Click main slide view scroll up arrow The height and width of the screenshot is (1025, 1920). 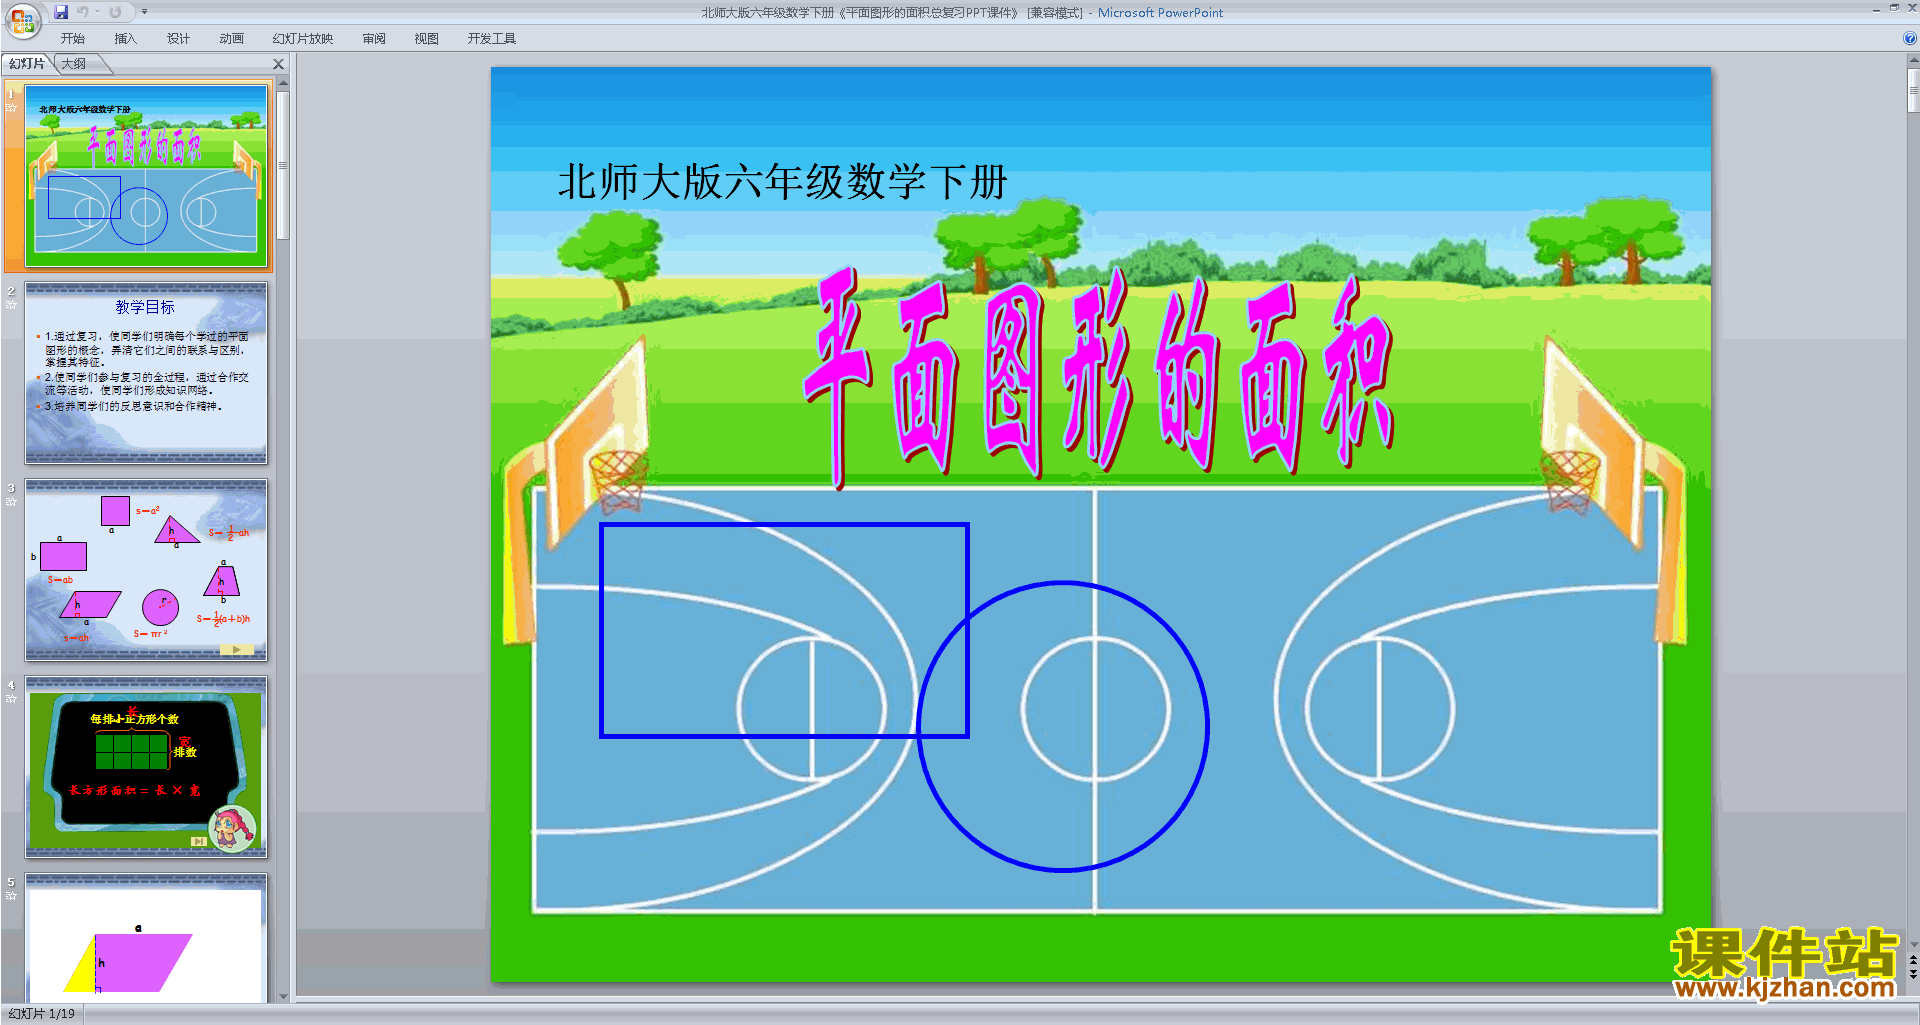pos(1914,61)
